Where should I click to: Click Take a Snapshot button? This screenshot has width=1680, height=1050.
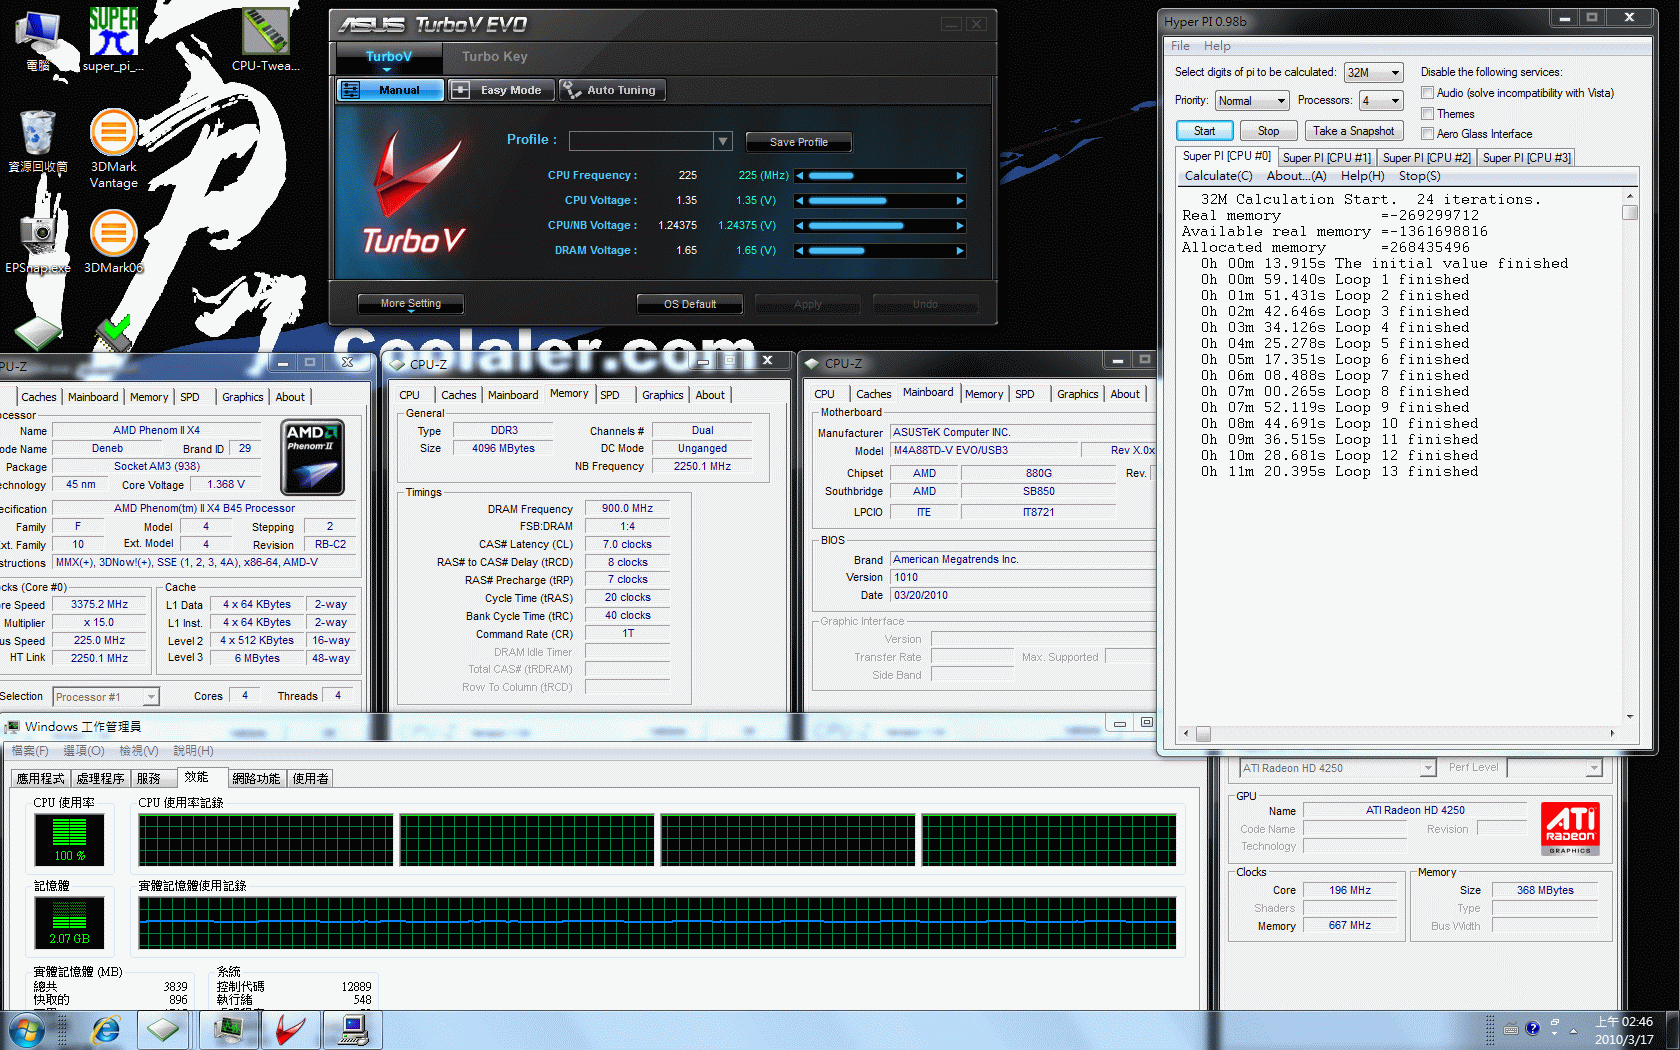click(1354, 131)
